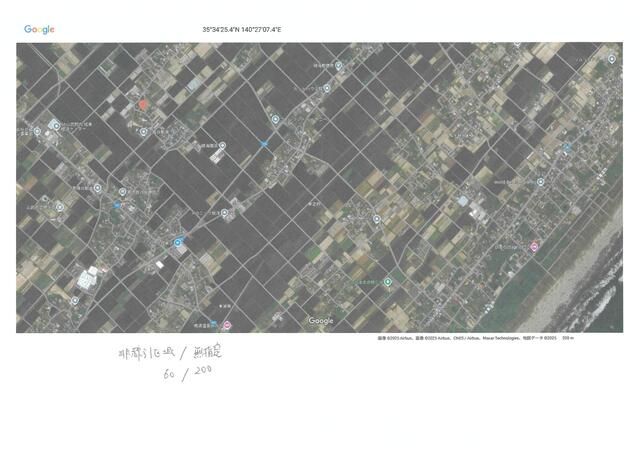The image size is (640, 452).
Task: Click the Google logo above the map
Action: point(39,29)
